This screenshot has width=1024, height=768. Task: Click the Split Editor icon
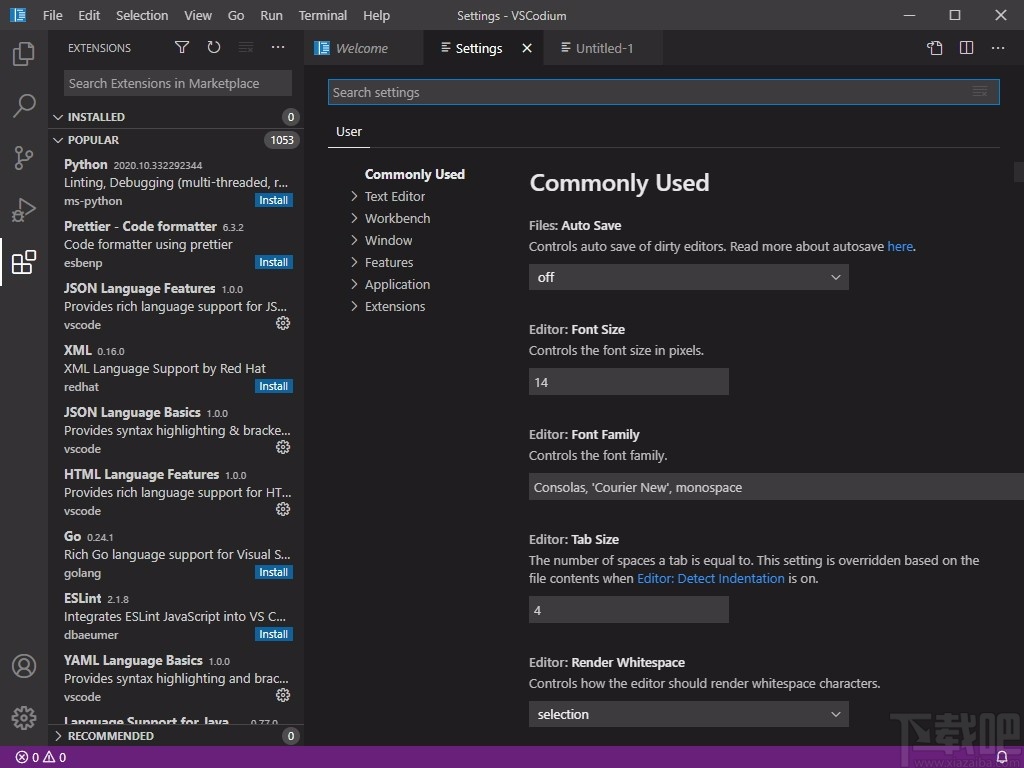click(966, 47)
